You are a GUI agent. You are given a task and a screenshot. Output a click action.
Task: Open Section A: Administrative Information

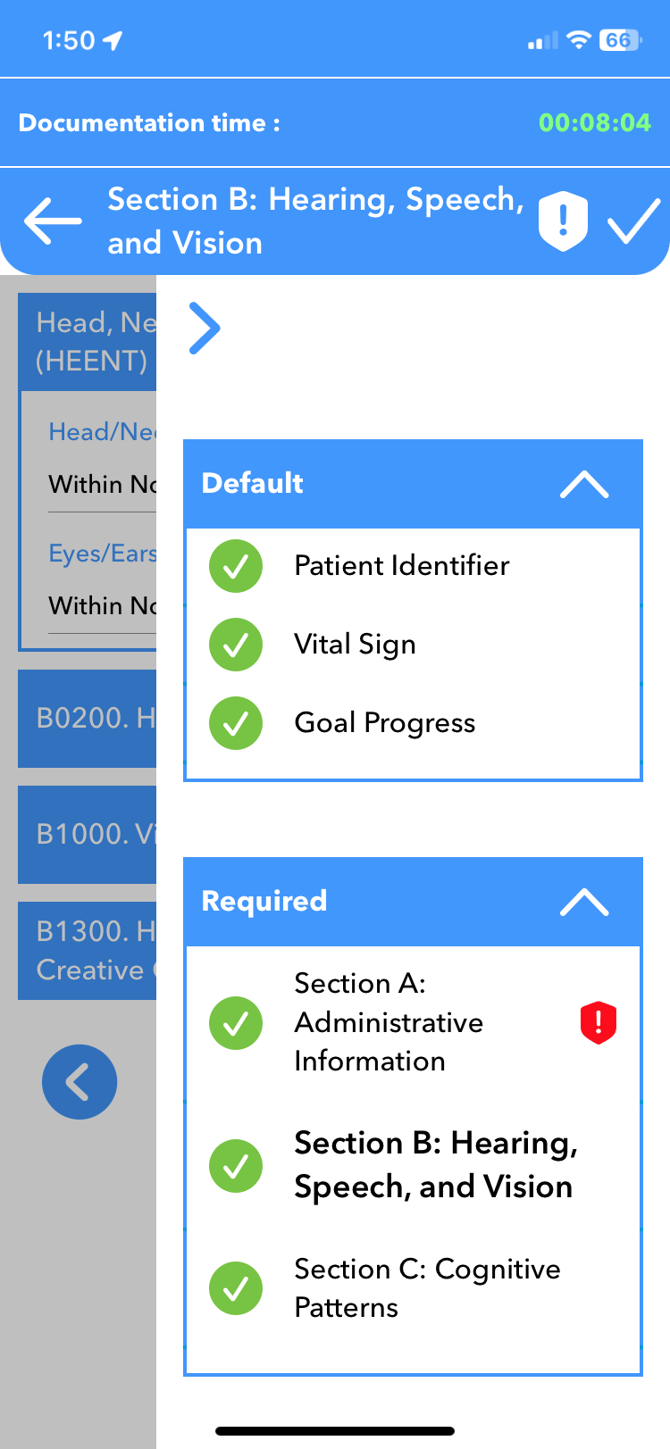[x=388, y=1023]
